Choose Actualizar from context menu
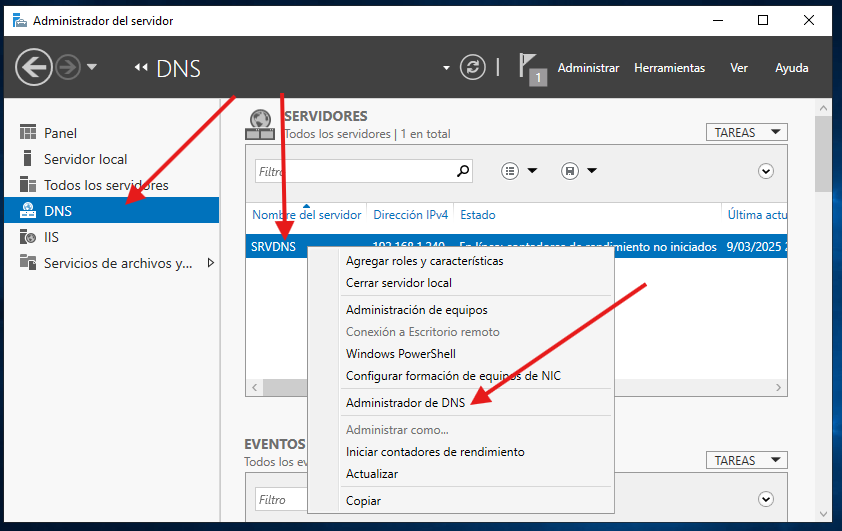The image size is (842, 531). 372,474
